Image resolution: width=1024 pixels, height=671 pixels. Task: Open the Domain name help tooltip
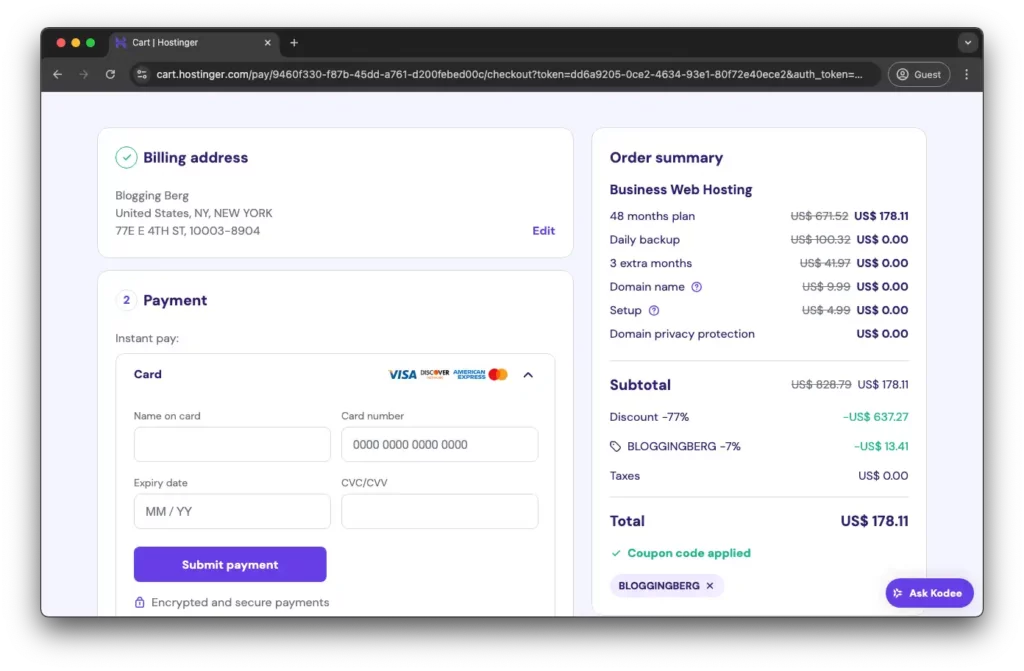click(698, 286)
